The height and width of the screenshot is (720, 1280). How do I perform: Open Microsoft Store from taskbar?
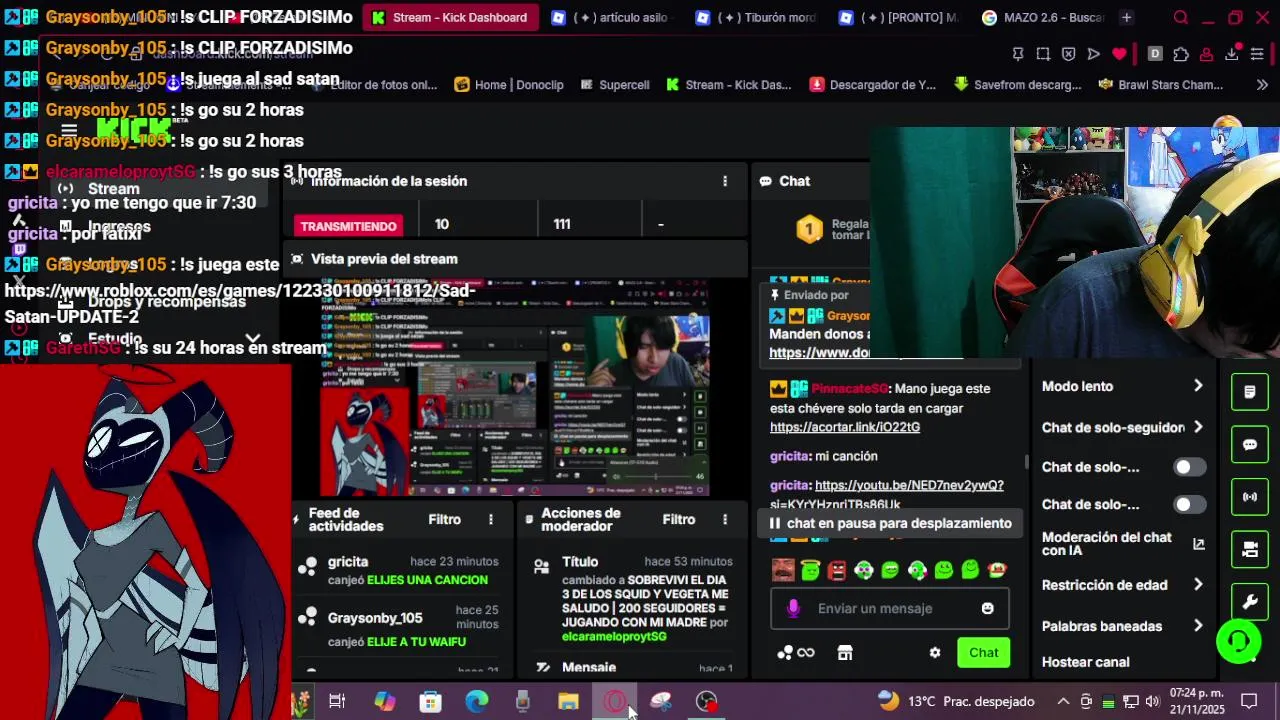(x=430, y=701)
